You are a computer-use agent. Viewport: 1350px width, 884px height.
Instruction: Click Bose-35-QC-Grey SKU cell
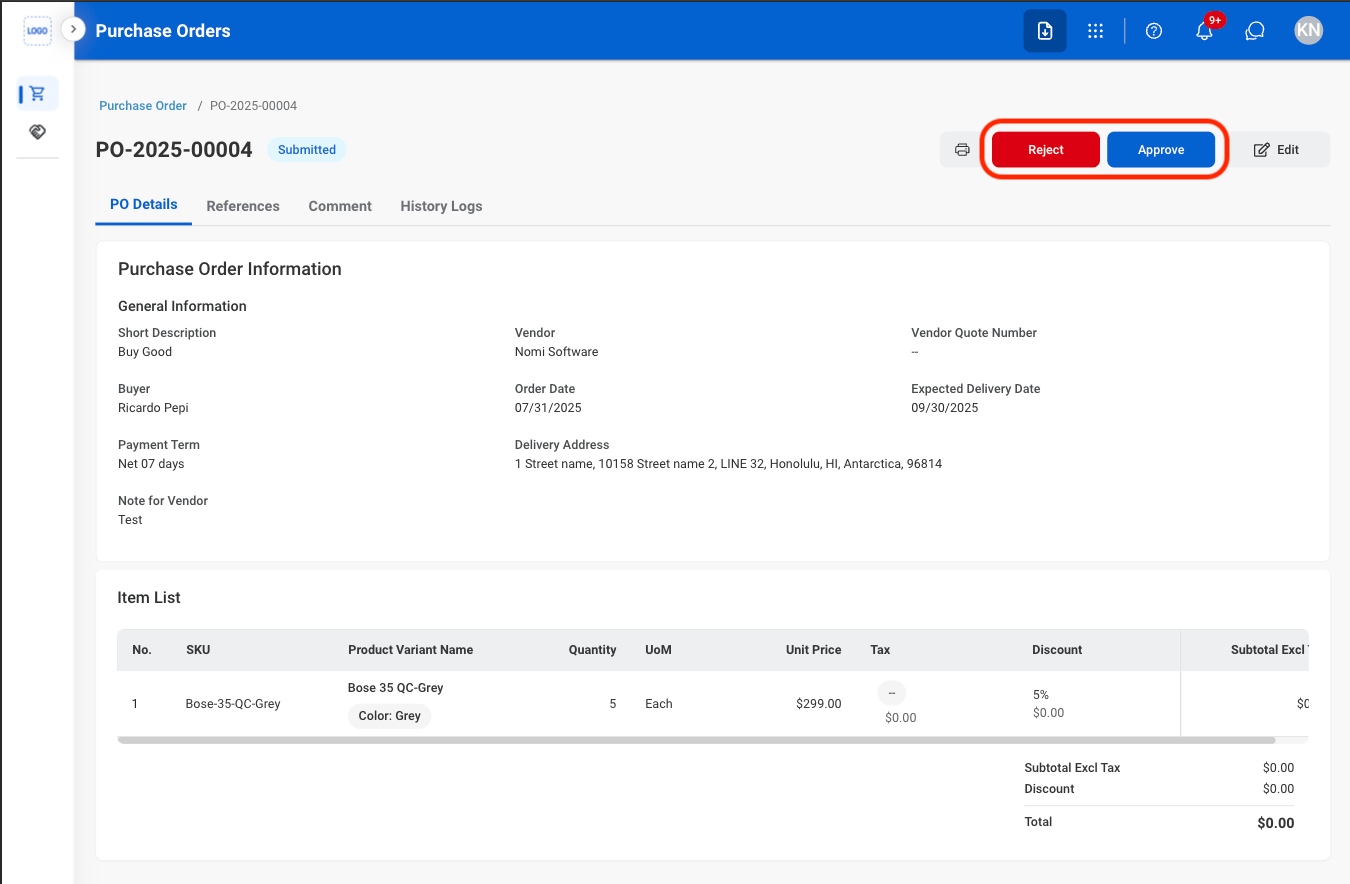pos(233,704)
